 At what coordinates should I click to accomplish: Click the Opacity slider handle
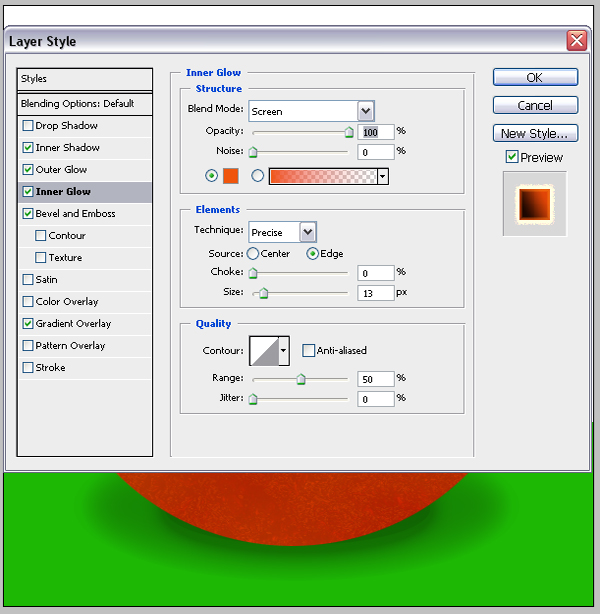click(x=349, y=132)
